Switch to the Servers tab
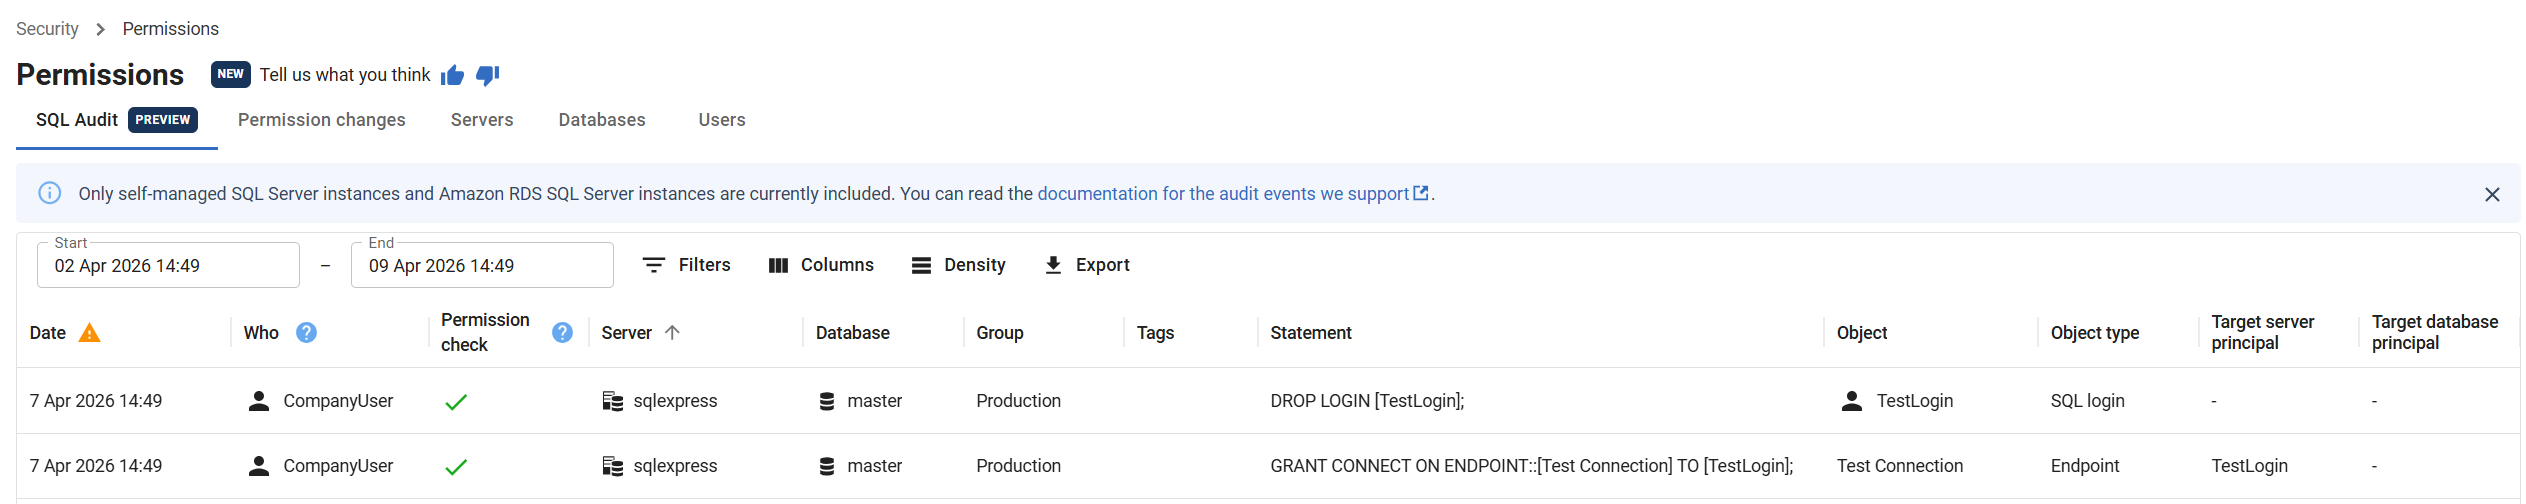Viewport: 2526px width, 504px height. click(481, 120)
